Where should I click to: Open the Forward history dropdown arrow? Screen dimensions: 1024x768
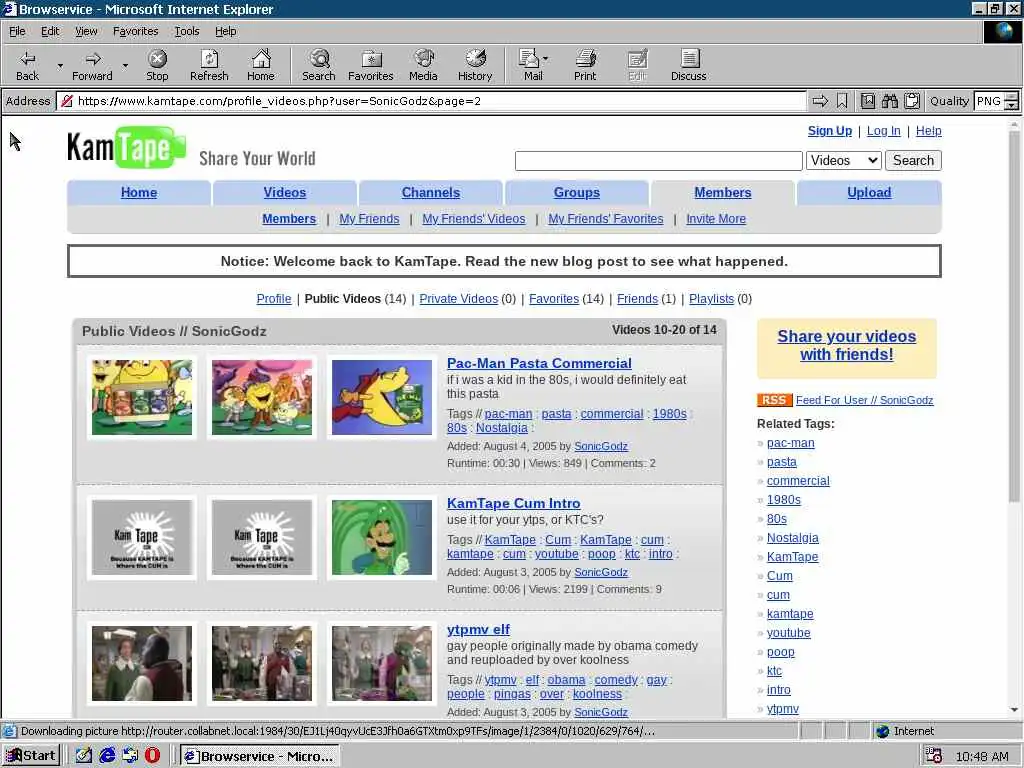(125, 65)
